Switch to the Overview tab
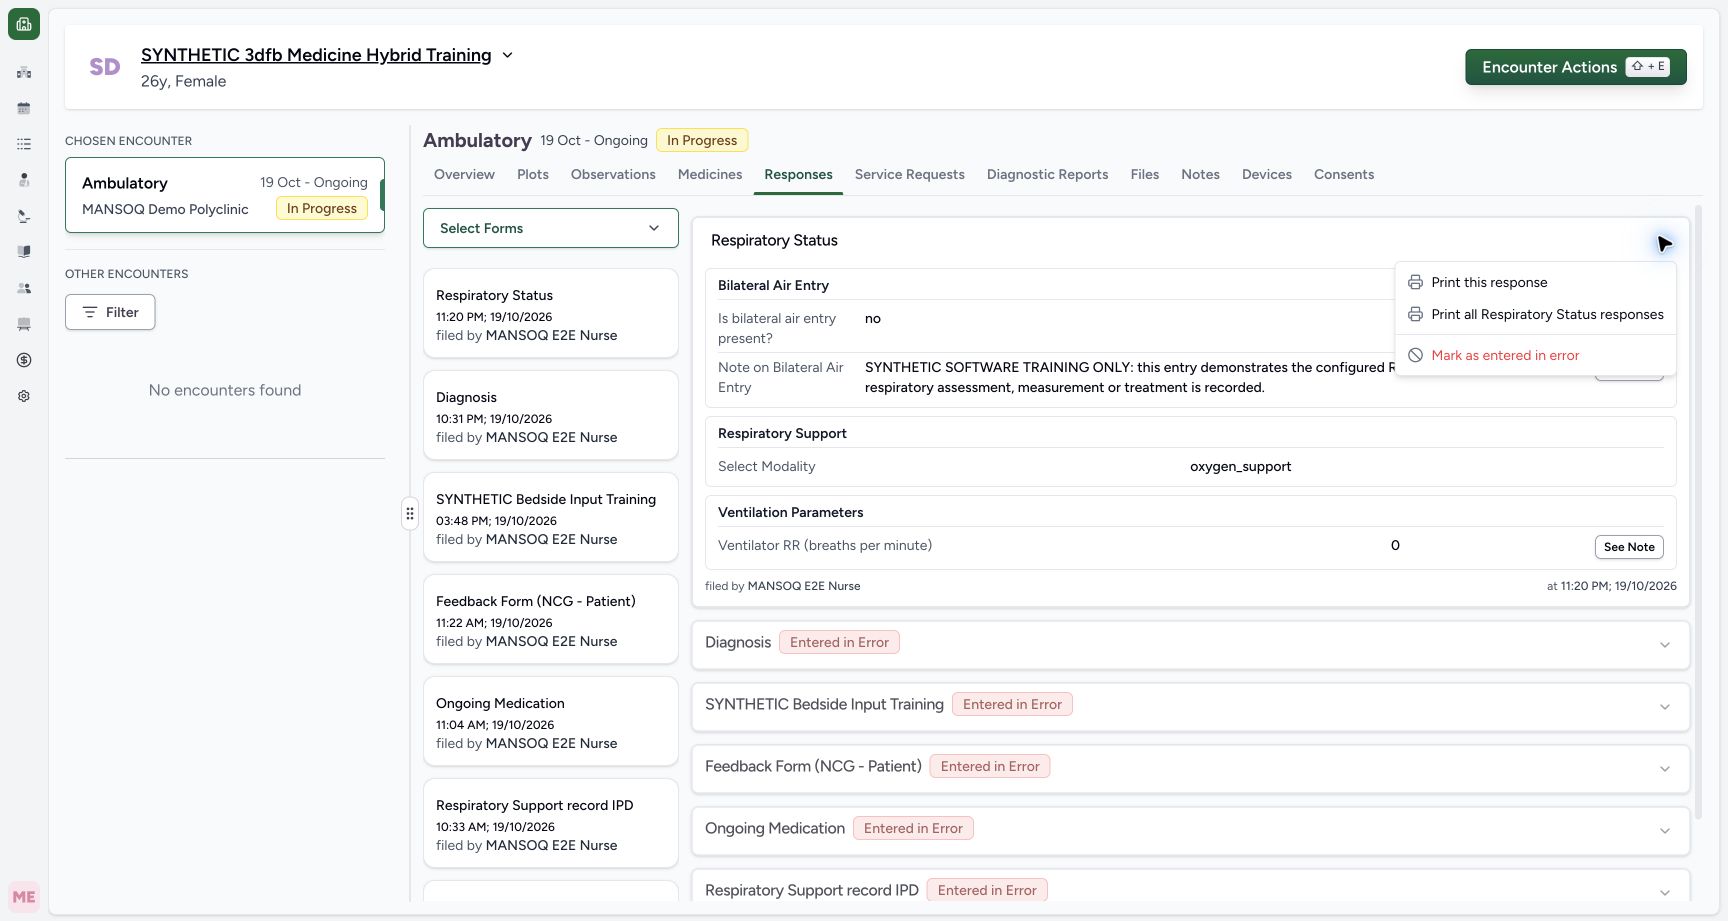Viewport: 1728px width, 921px height. [464, 174]
